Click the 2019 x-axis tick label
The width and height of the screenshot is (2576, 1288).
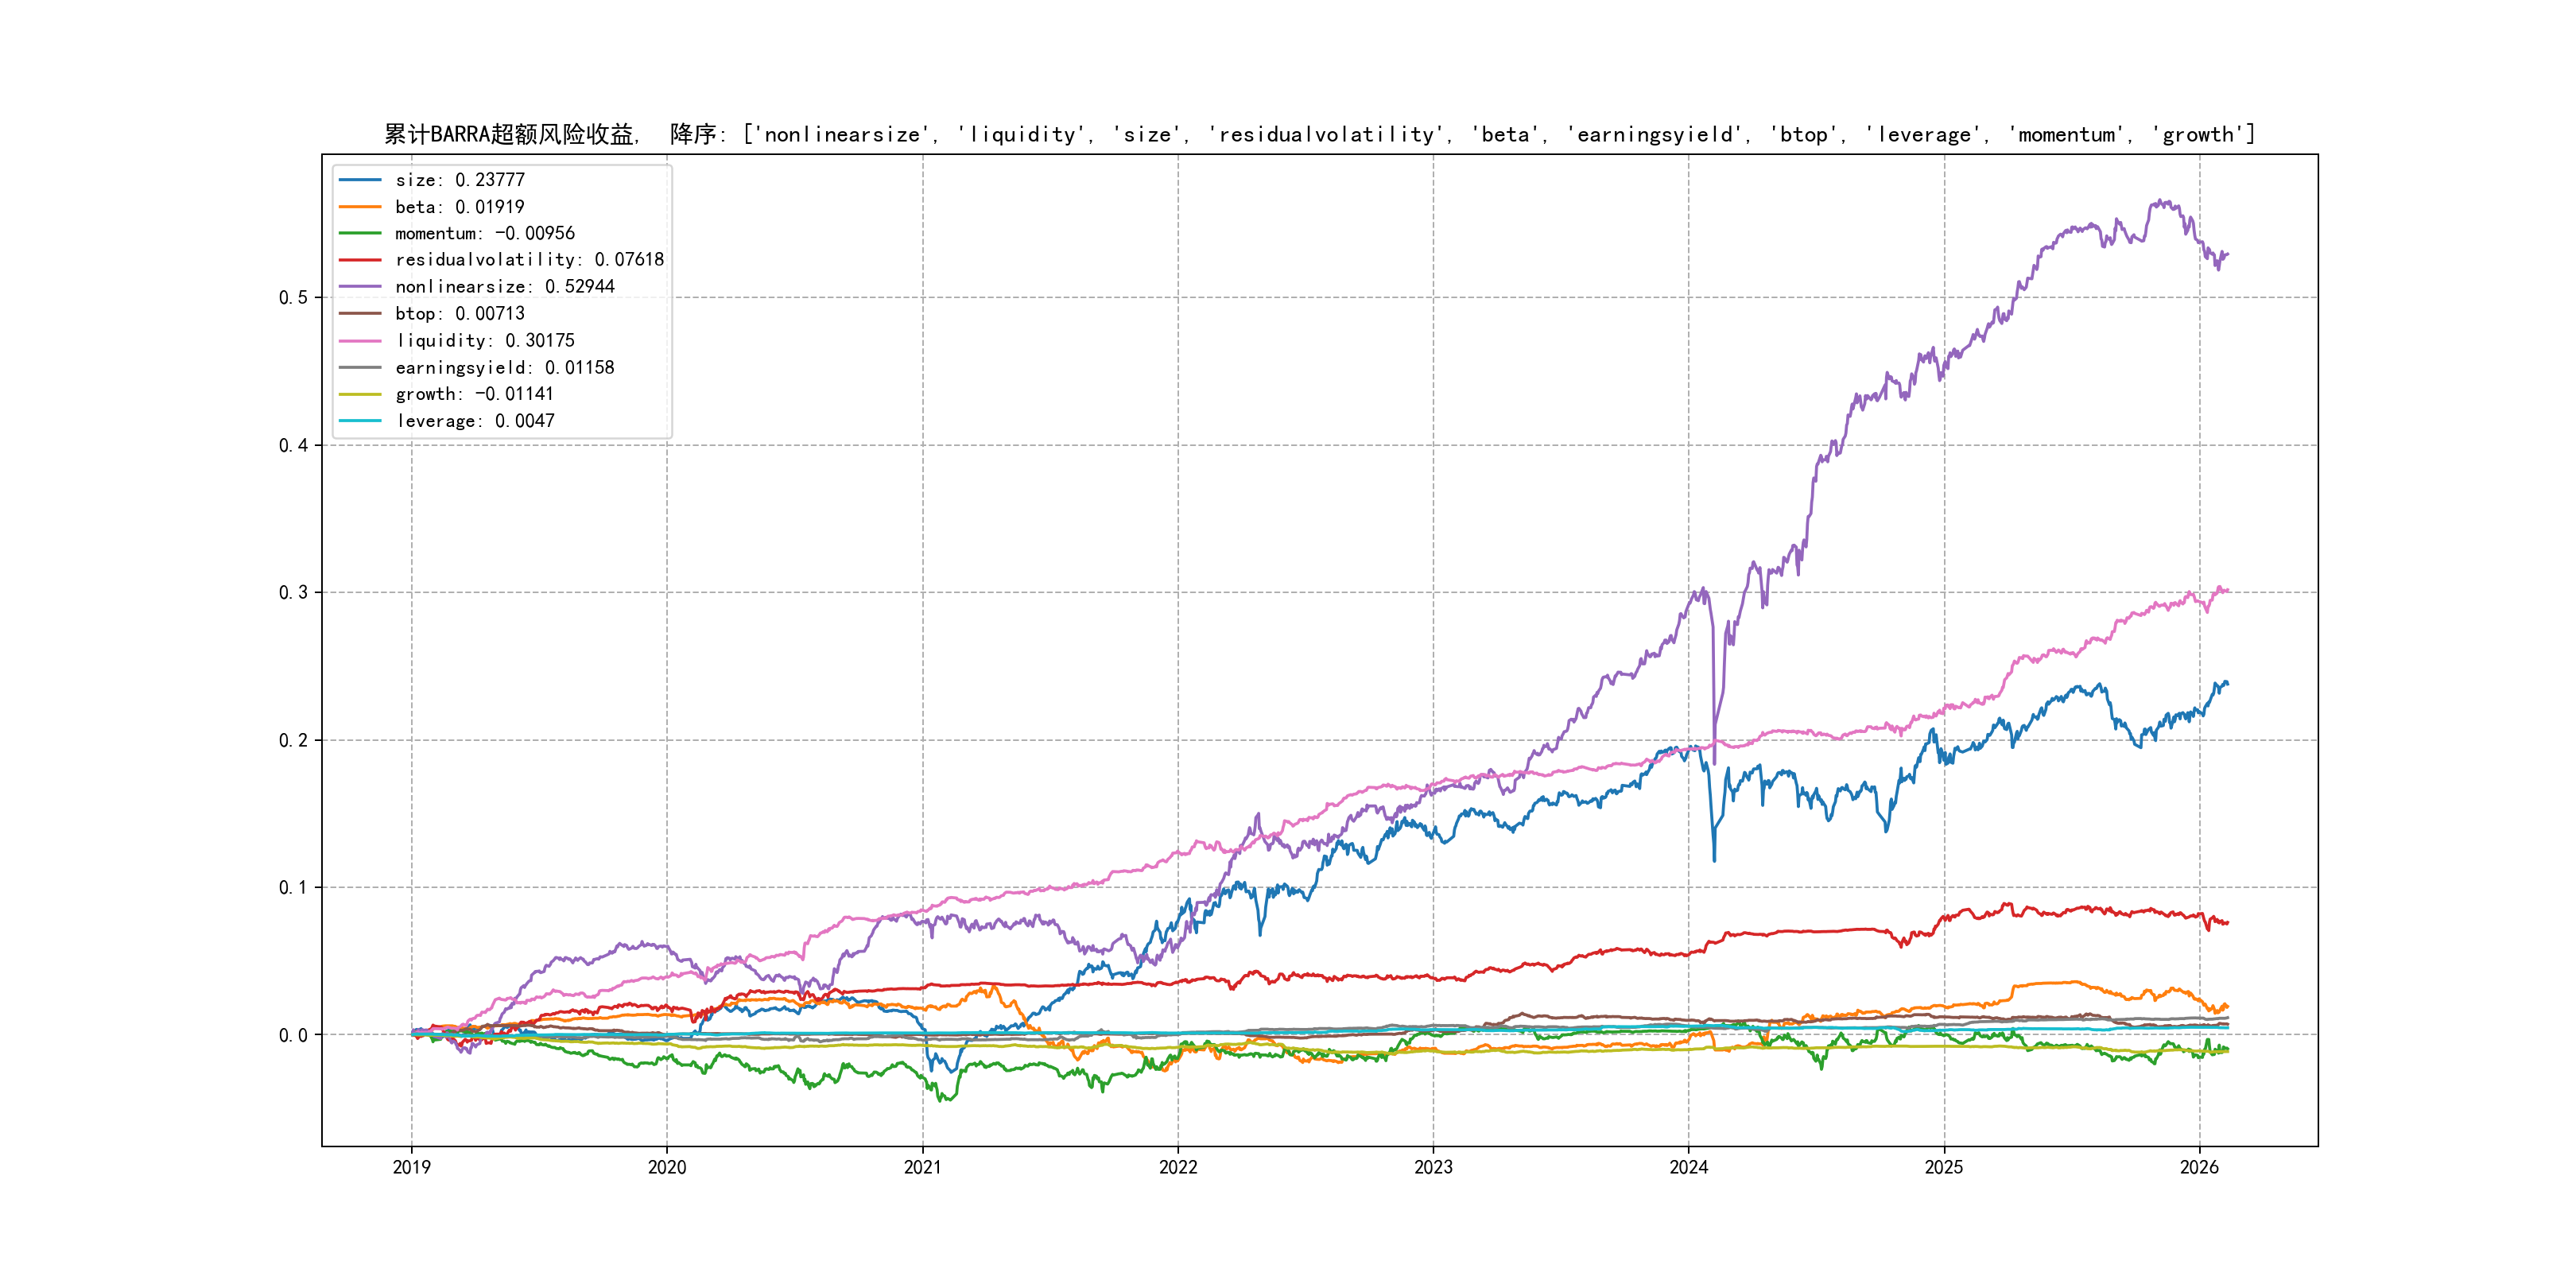(411, 1167)
